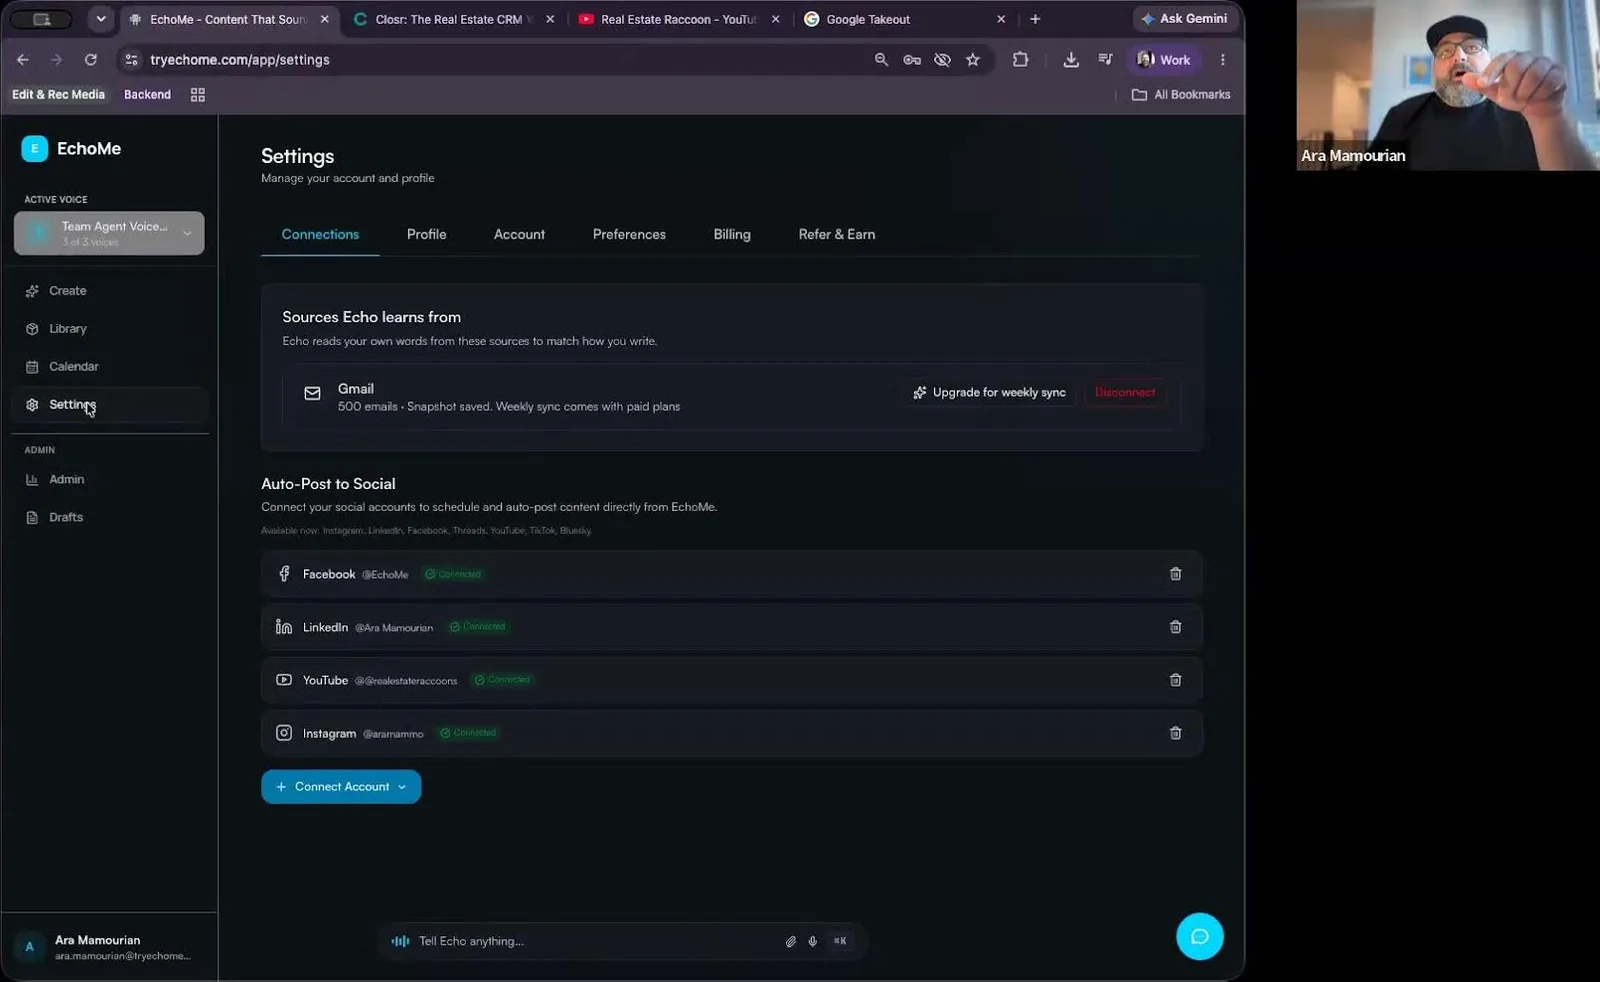Open Library in the sidebar

pyautogui.click(x=109, y=329)
